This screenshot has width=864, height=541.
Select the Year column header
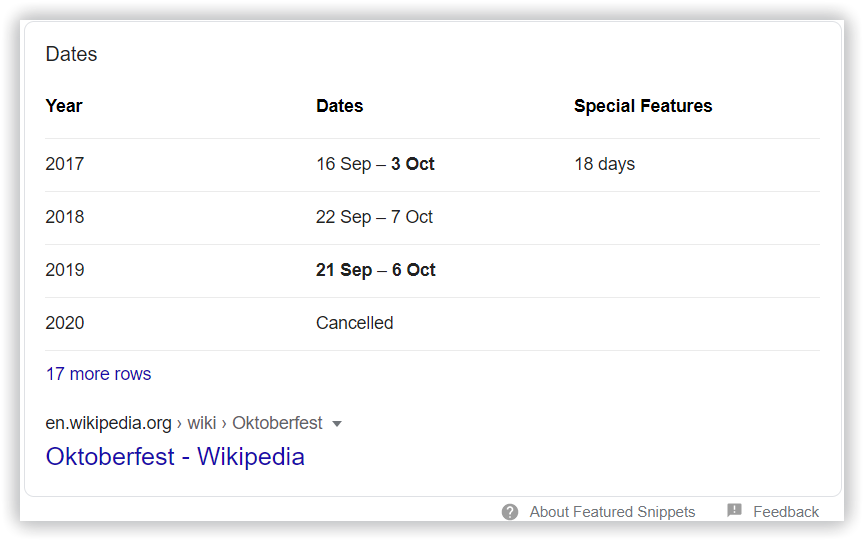[64, 106]
